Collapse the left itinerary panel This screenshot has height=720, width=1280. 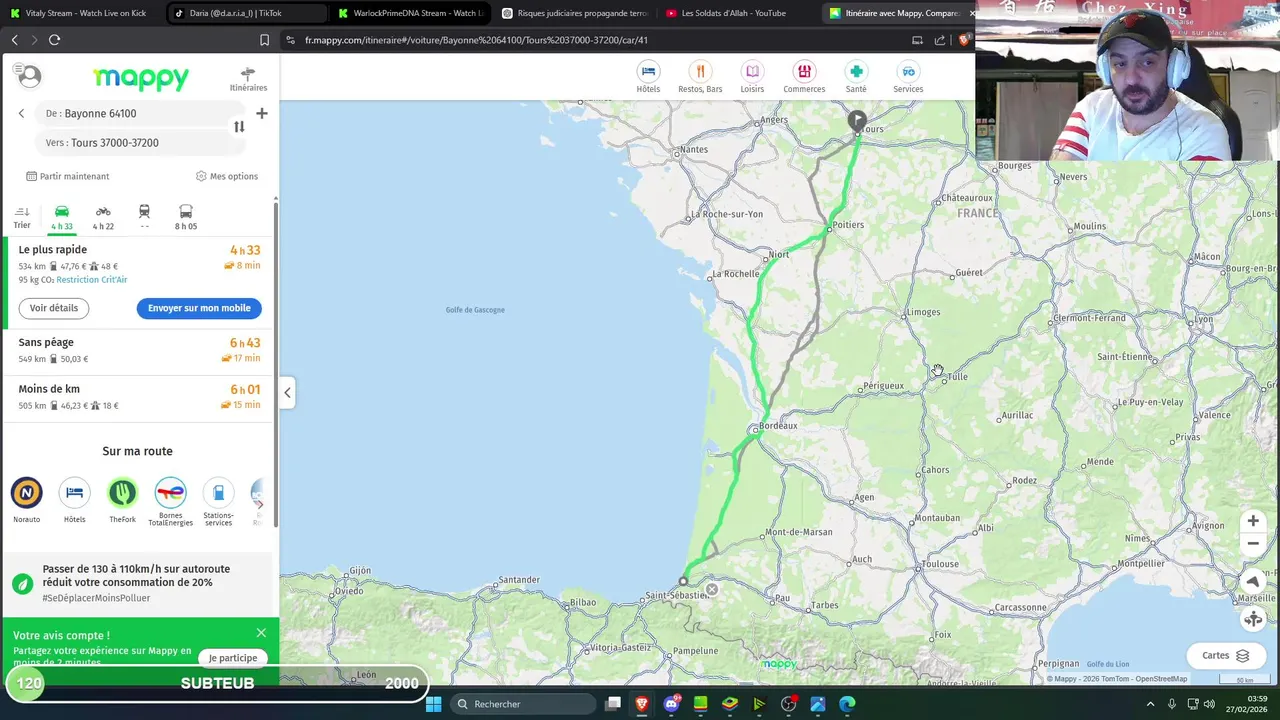click(x=287, y=392)
